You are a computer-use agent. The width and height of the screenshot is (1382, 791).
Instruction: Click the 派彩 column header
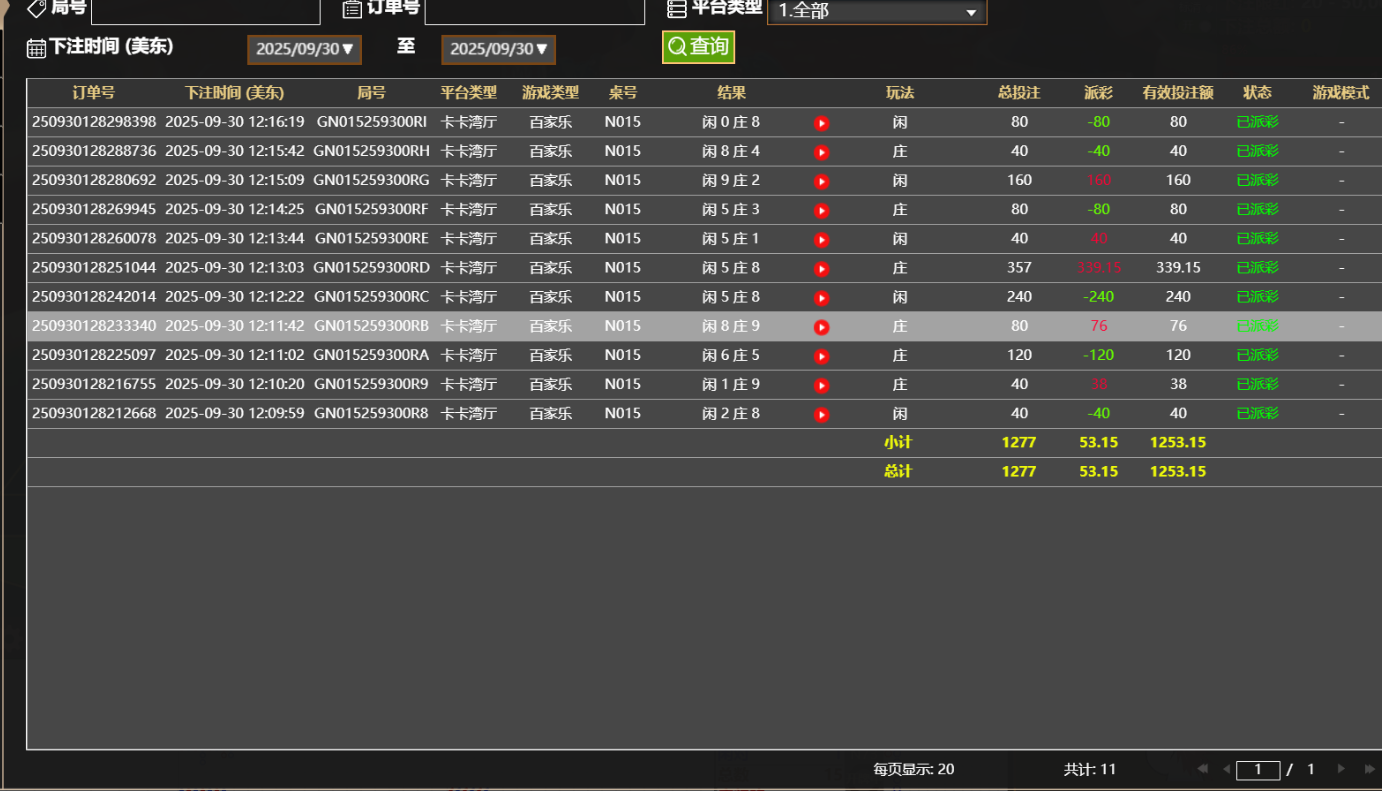[x=1098, y=93]
